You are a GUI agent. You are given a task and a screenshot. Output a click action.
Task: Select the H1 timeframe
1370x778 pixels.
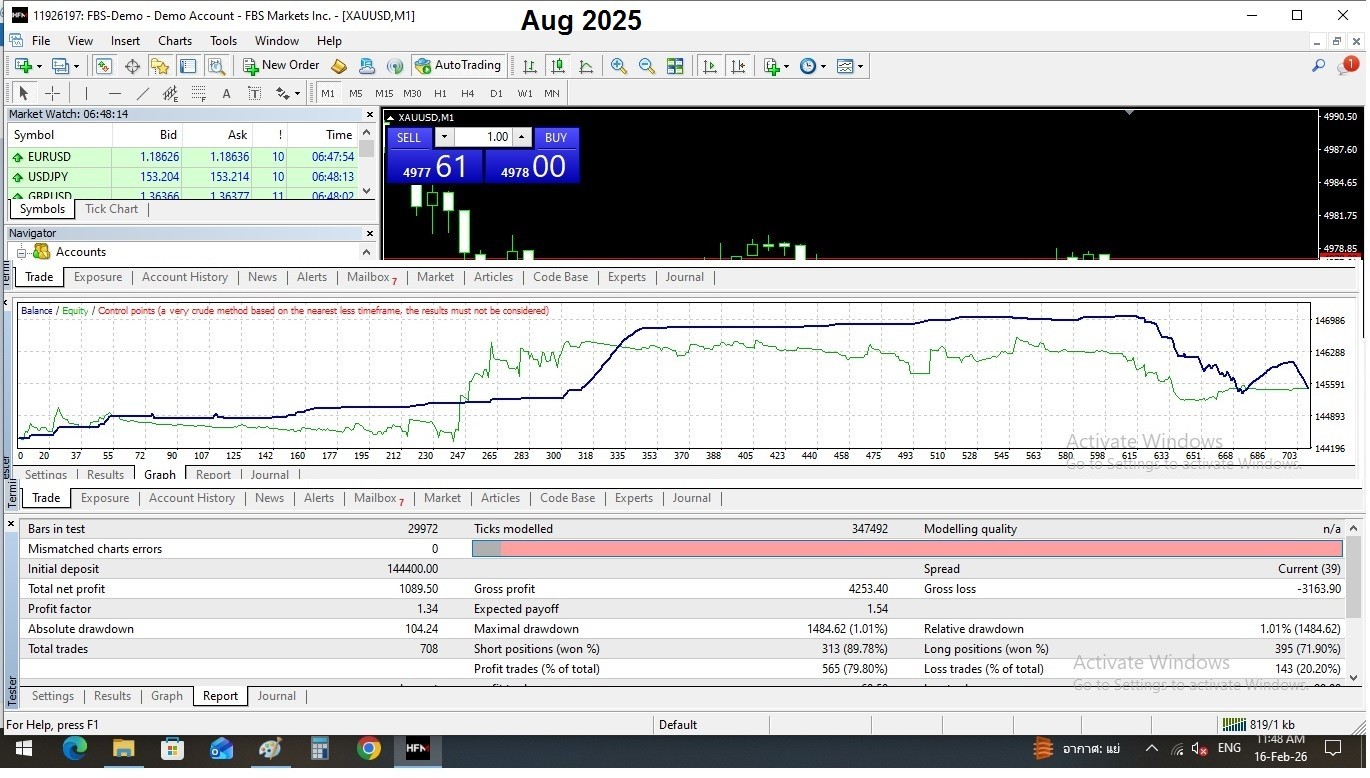440,93
